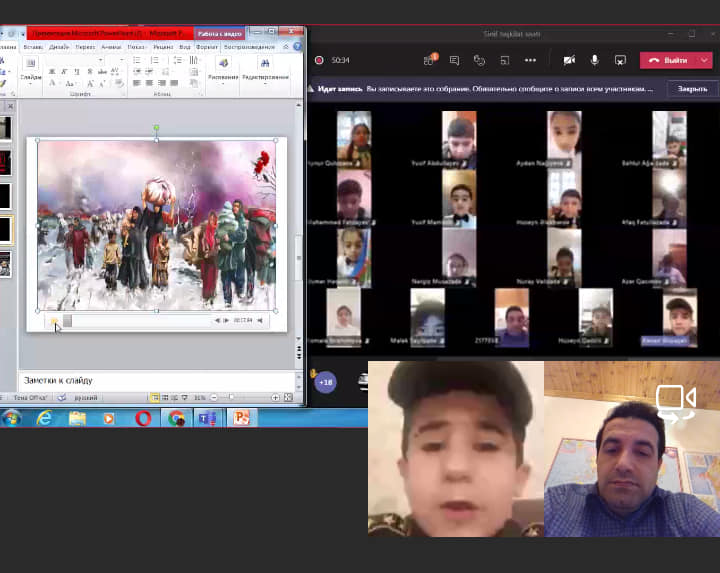Open the Teams breakout rooms icon

[505, 60]
